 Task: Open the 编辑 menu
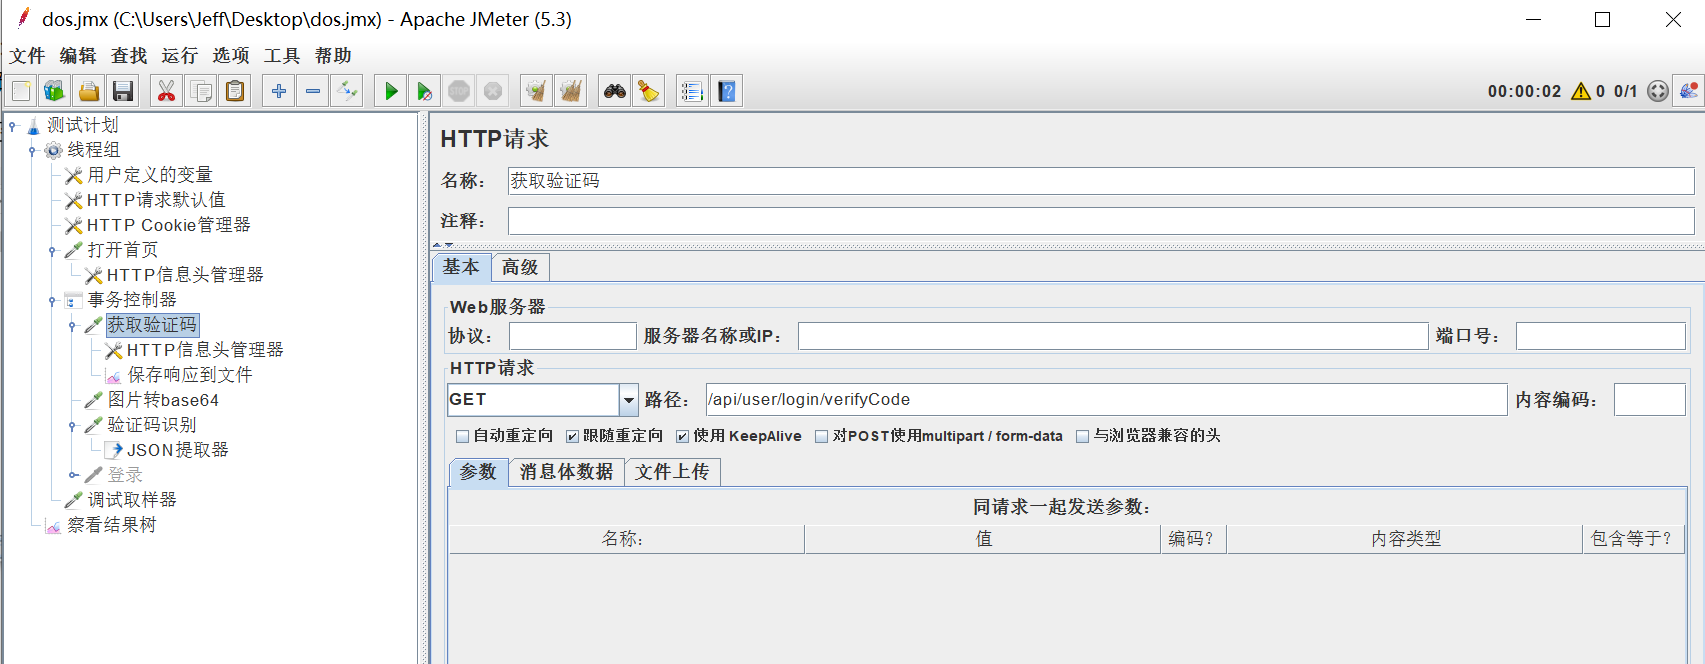tap(78, 56)
